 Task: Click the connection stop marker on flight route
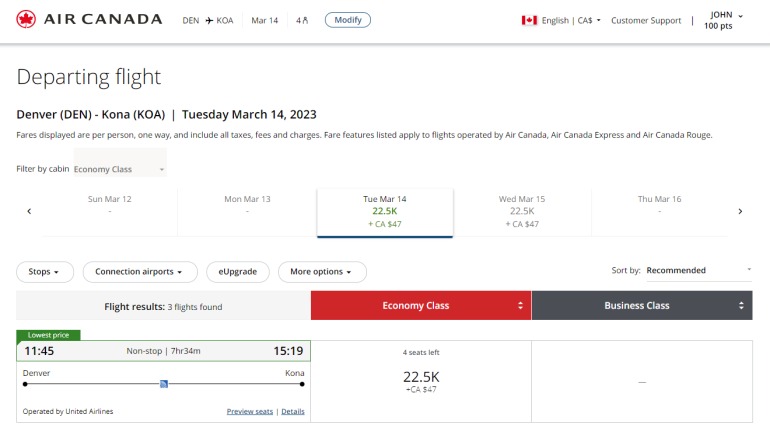(x=164, y=383)
